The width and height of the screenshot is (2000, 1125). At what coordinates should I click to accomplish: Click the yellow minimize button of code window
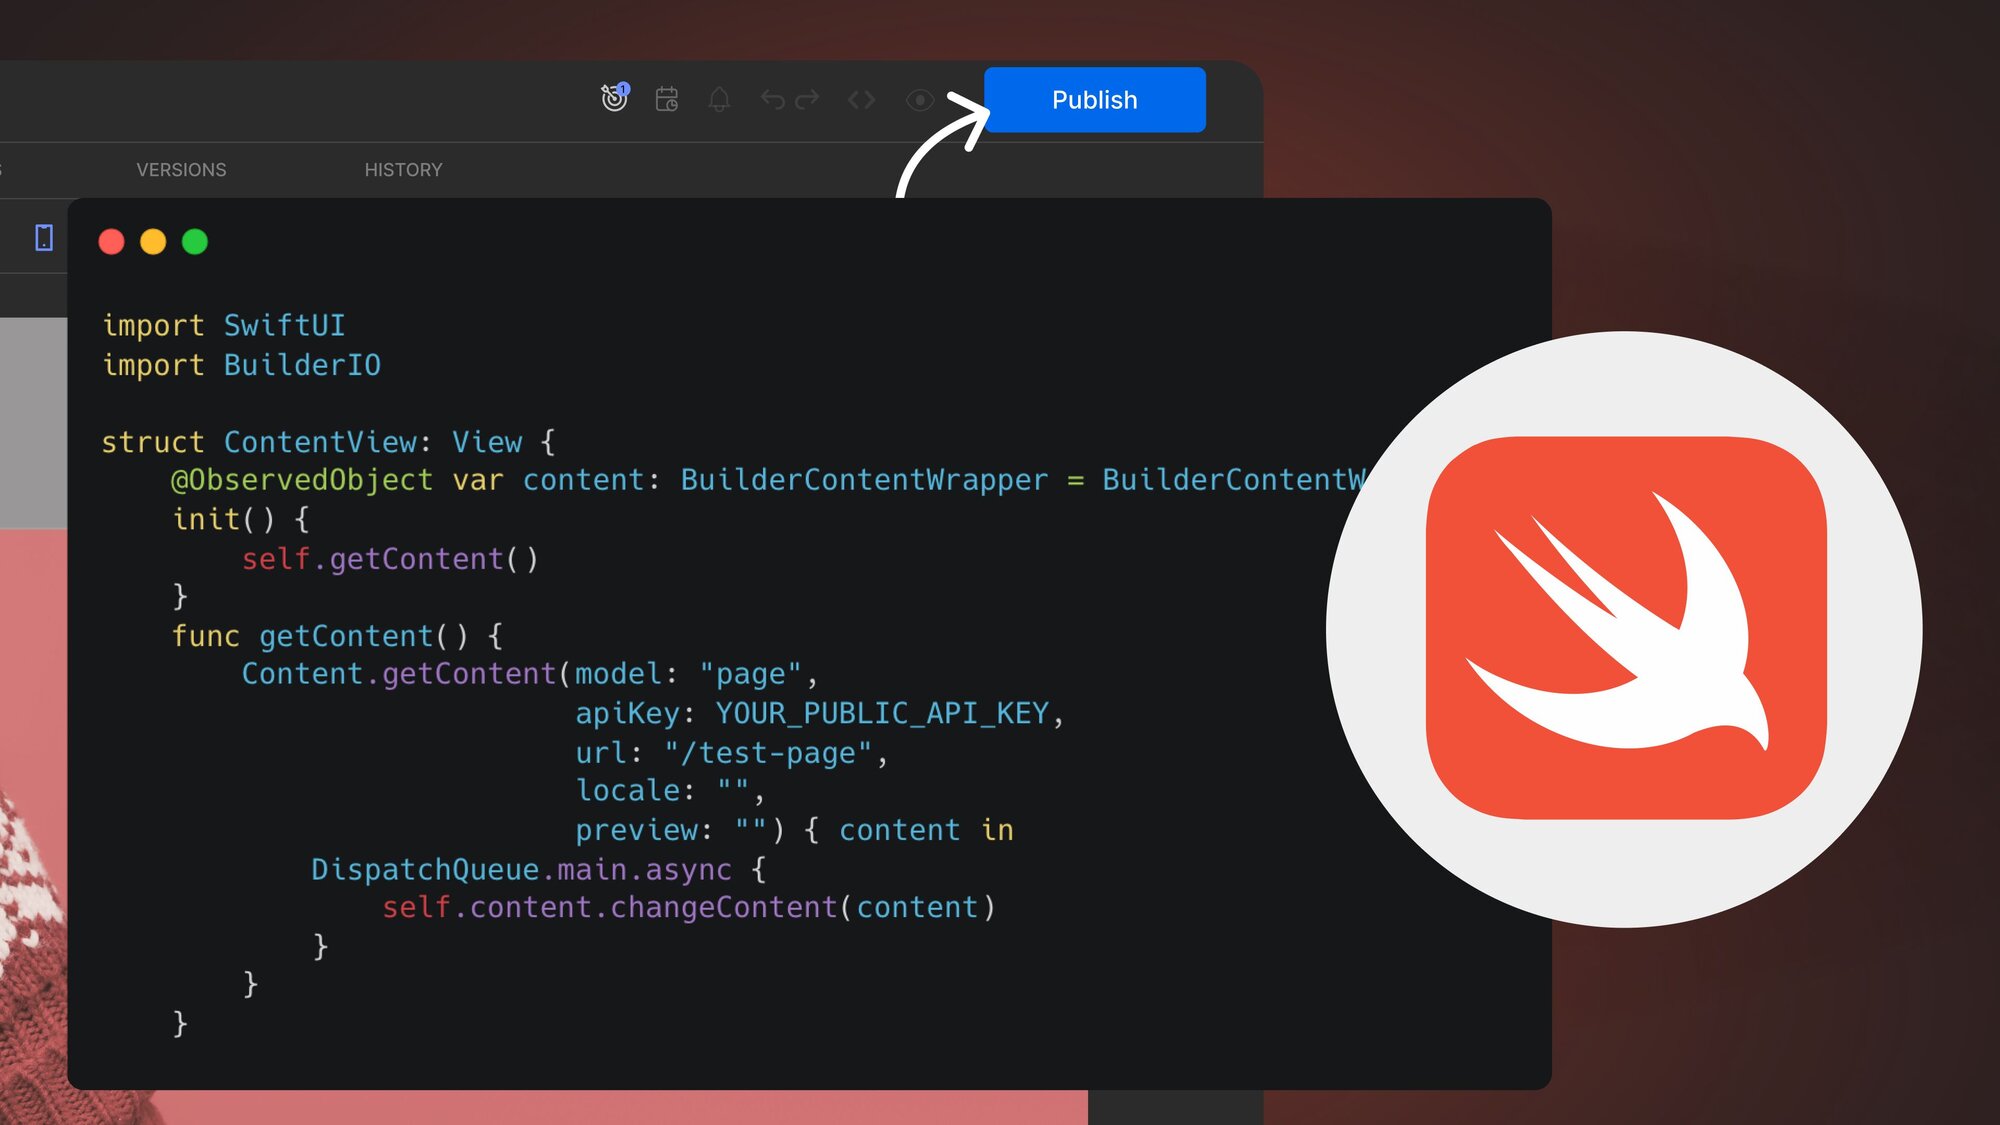[x=153, y=242]
